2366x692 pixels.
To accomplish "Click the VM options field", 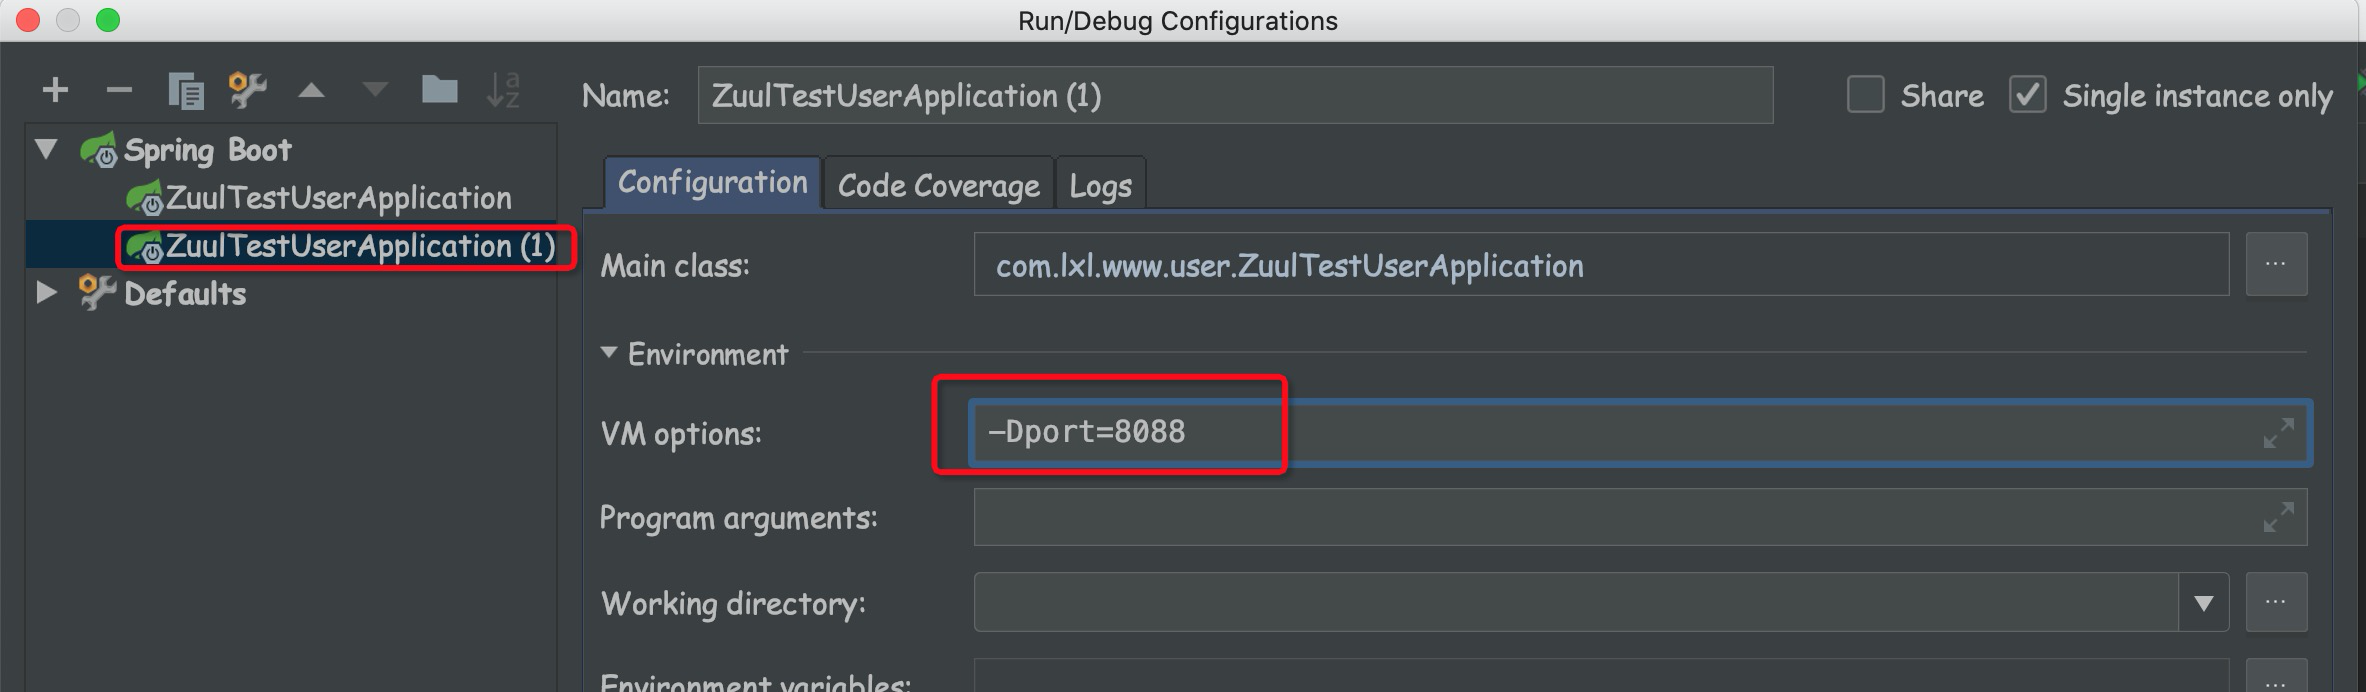I will point(1640,432).
